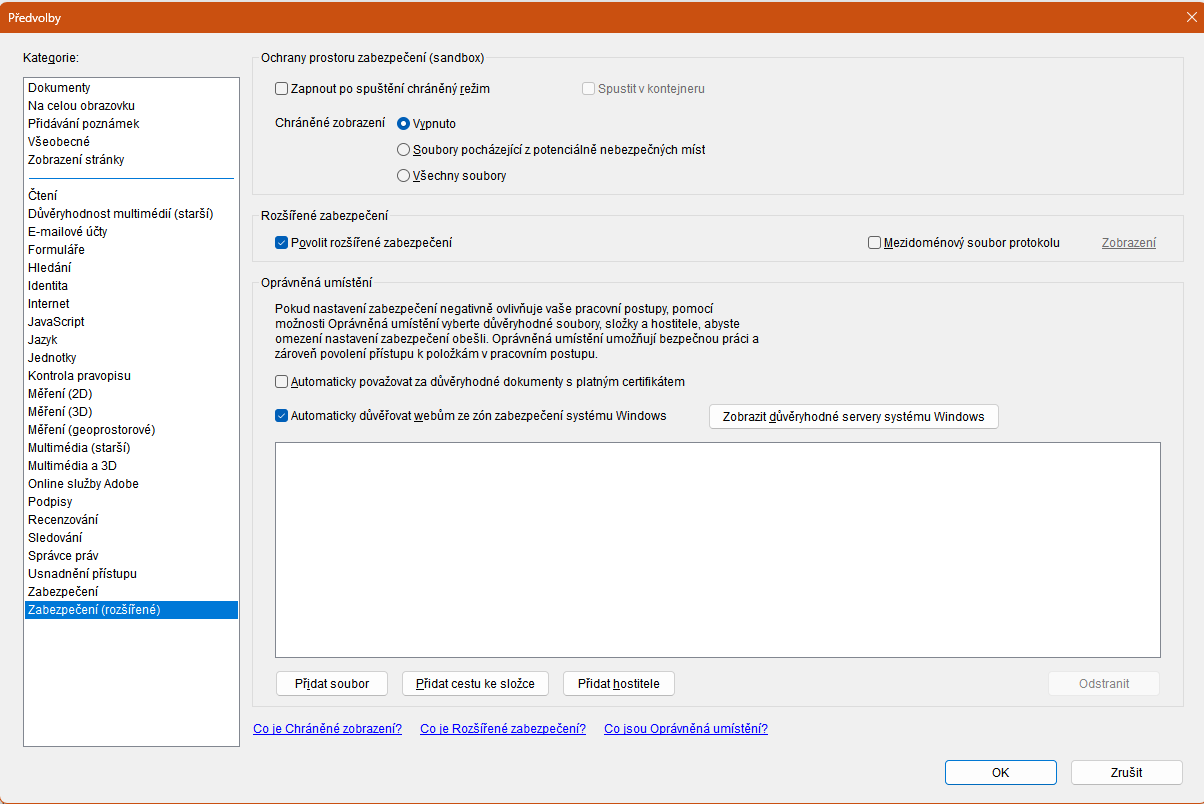Disable 'Automaticky důvěřovat webům' checkbox
This screenshot has width=1204, height=804.
(282, 416)
